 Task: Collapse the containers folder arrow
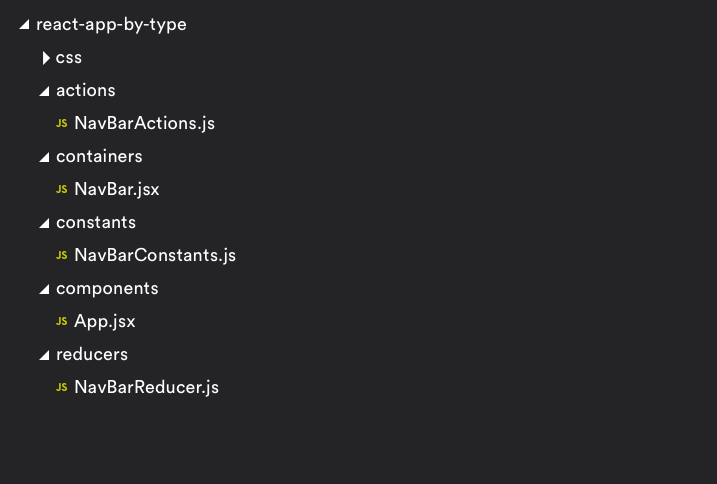pos(44,157)
